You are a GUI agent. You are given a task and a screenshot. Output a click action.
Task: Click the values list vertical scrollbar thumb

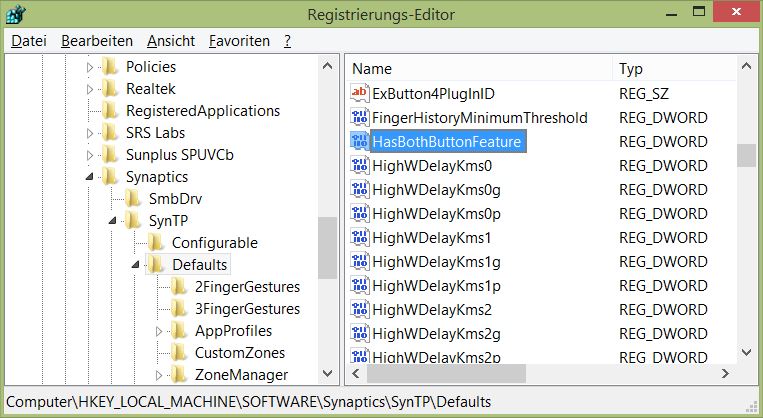coord(745,156)
